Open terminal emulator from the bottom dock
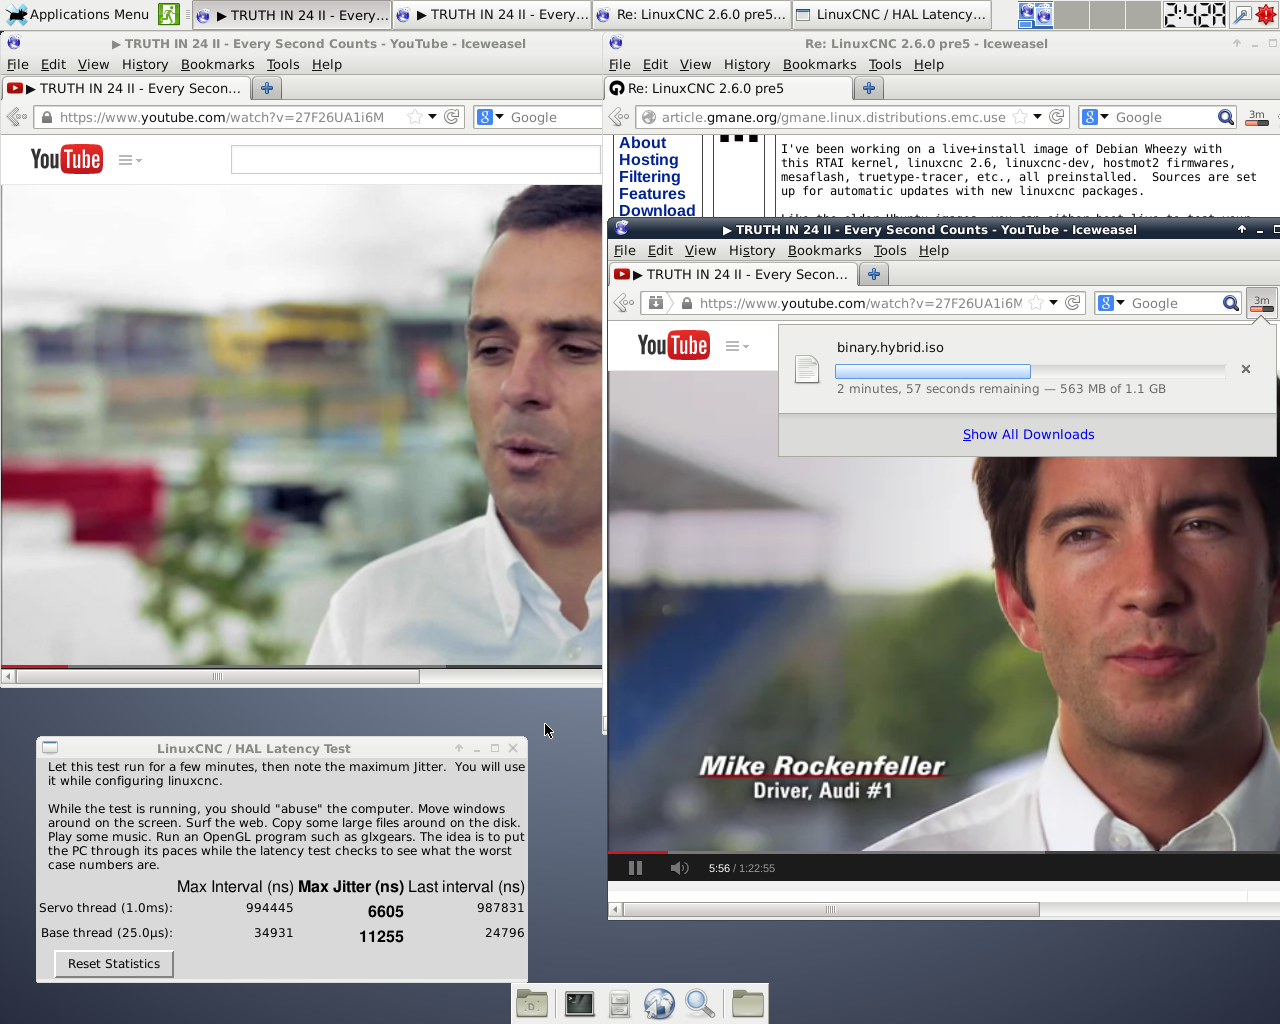Image resolution: width=1280 pixels, height=1024 pixels. click(x=579, y=1003)
